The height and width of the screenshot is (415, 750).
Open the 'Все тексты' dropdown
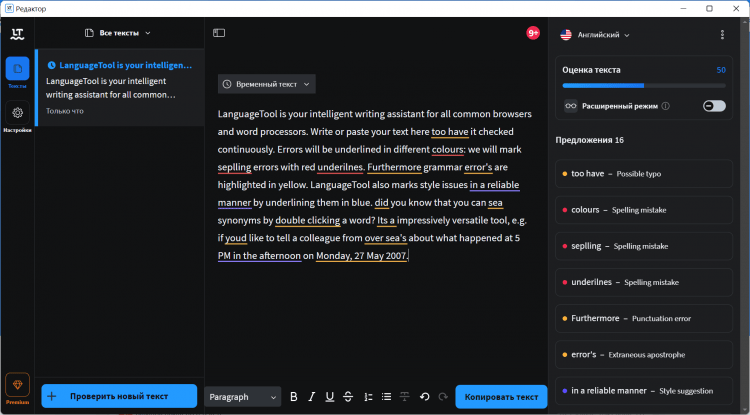pos(118,33)
